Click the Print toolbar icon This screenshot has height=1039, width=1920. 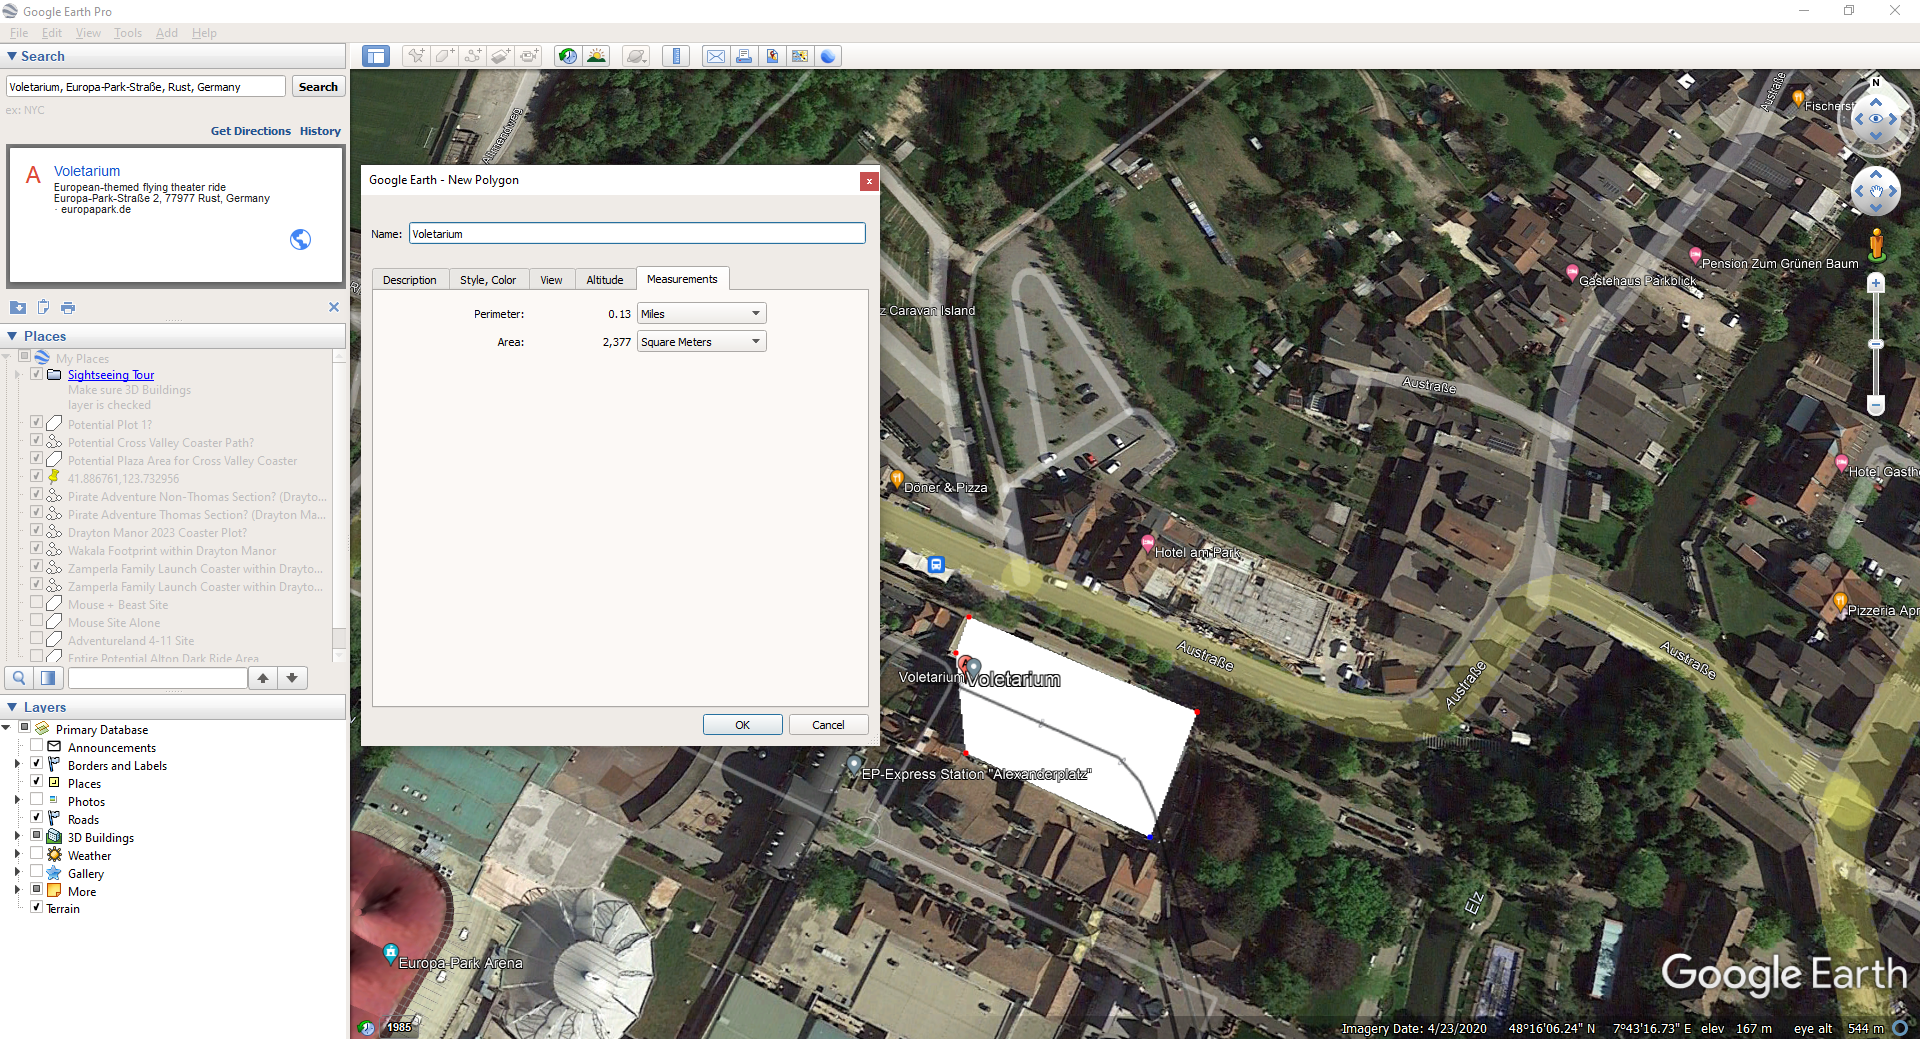click(744, 56)
